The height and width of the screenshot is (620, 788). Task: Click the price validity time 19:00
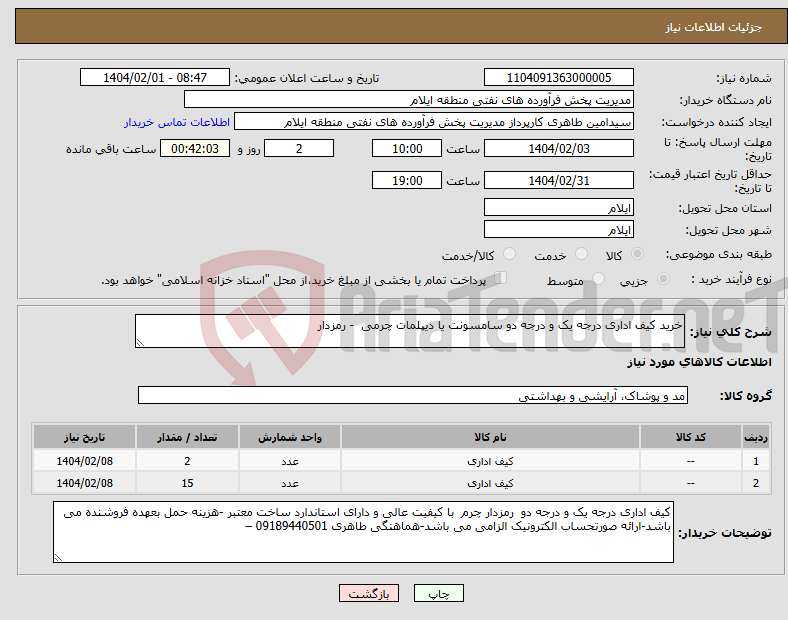click(x=407, y=180)
